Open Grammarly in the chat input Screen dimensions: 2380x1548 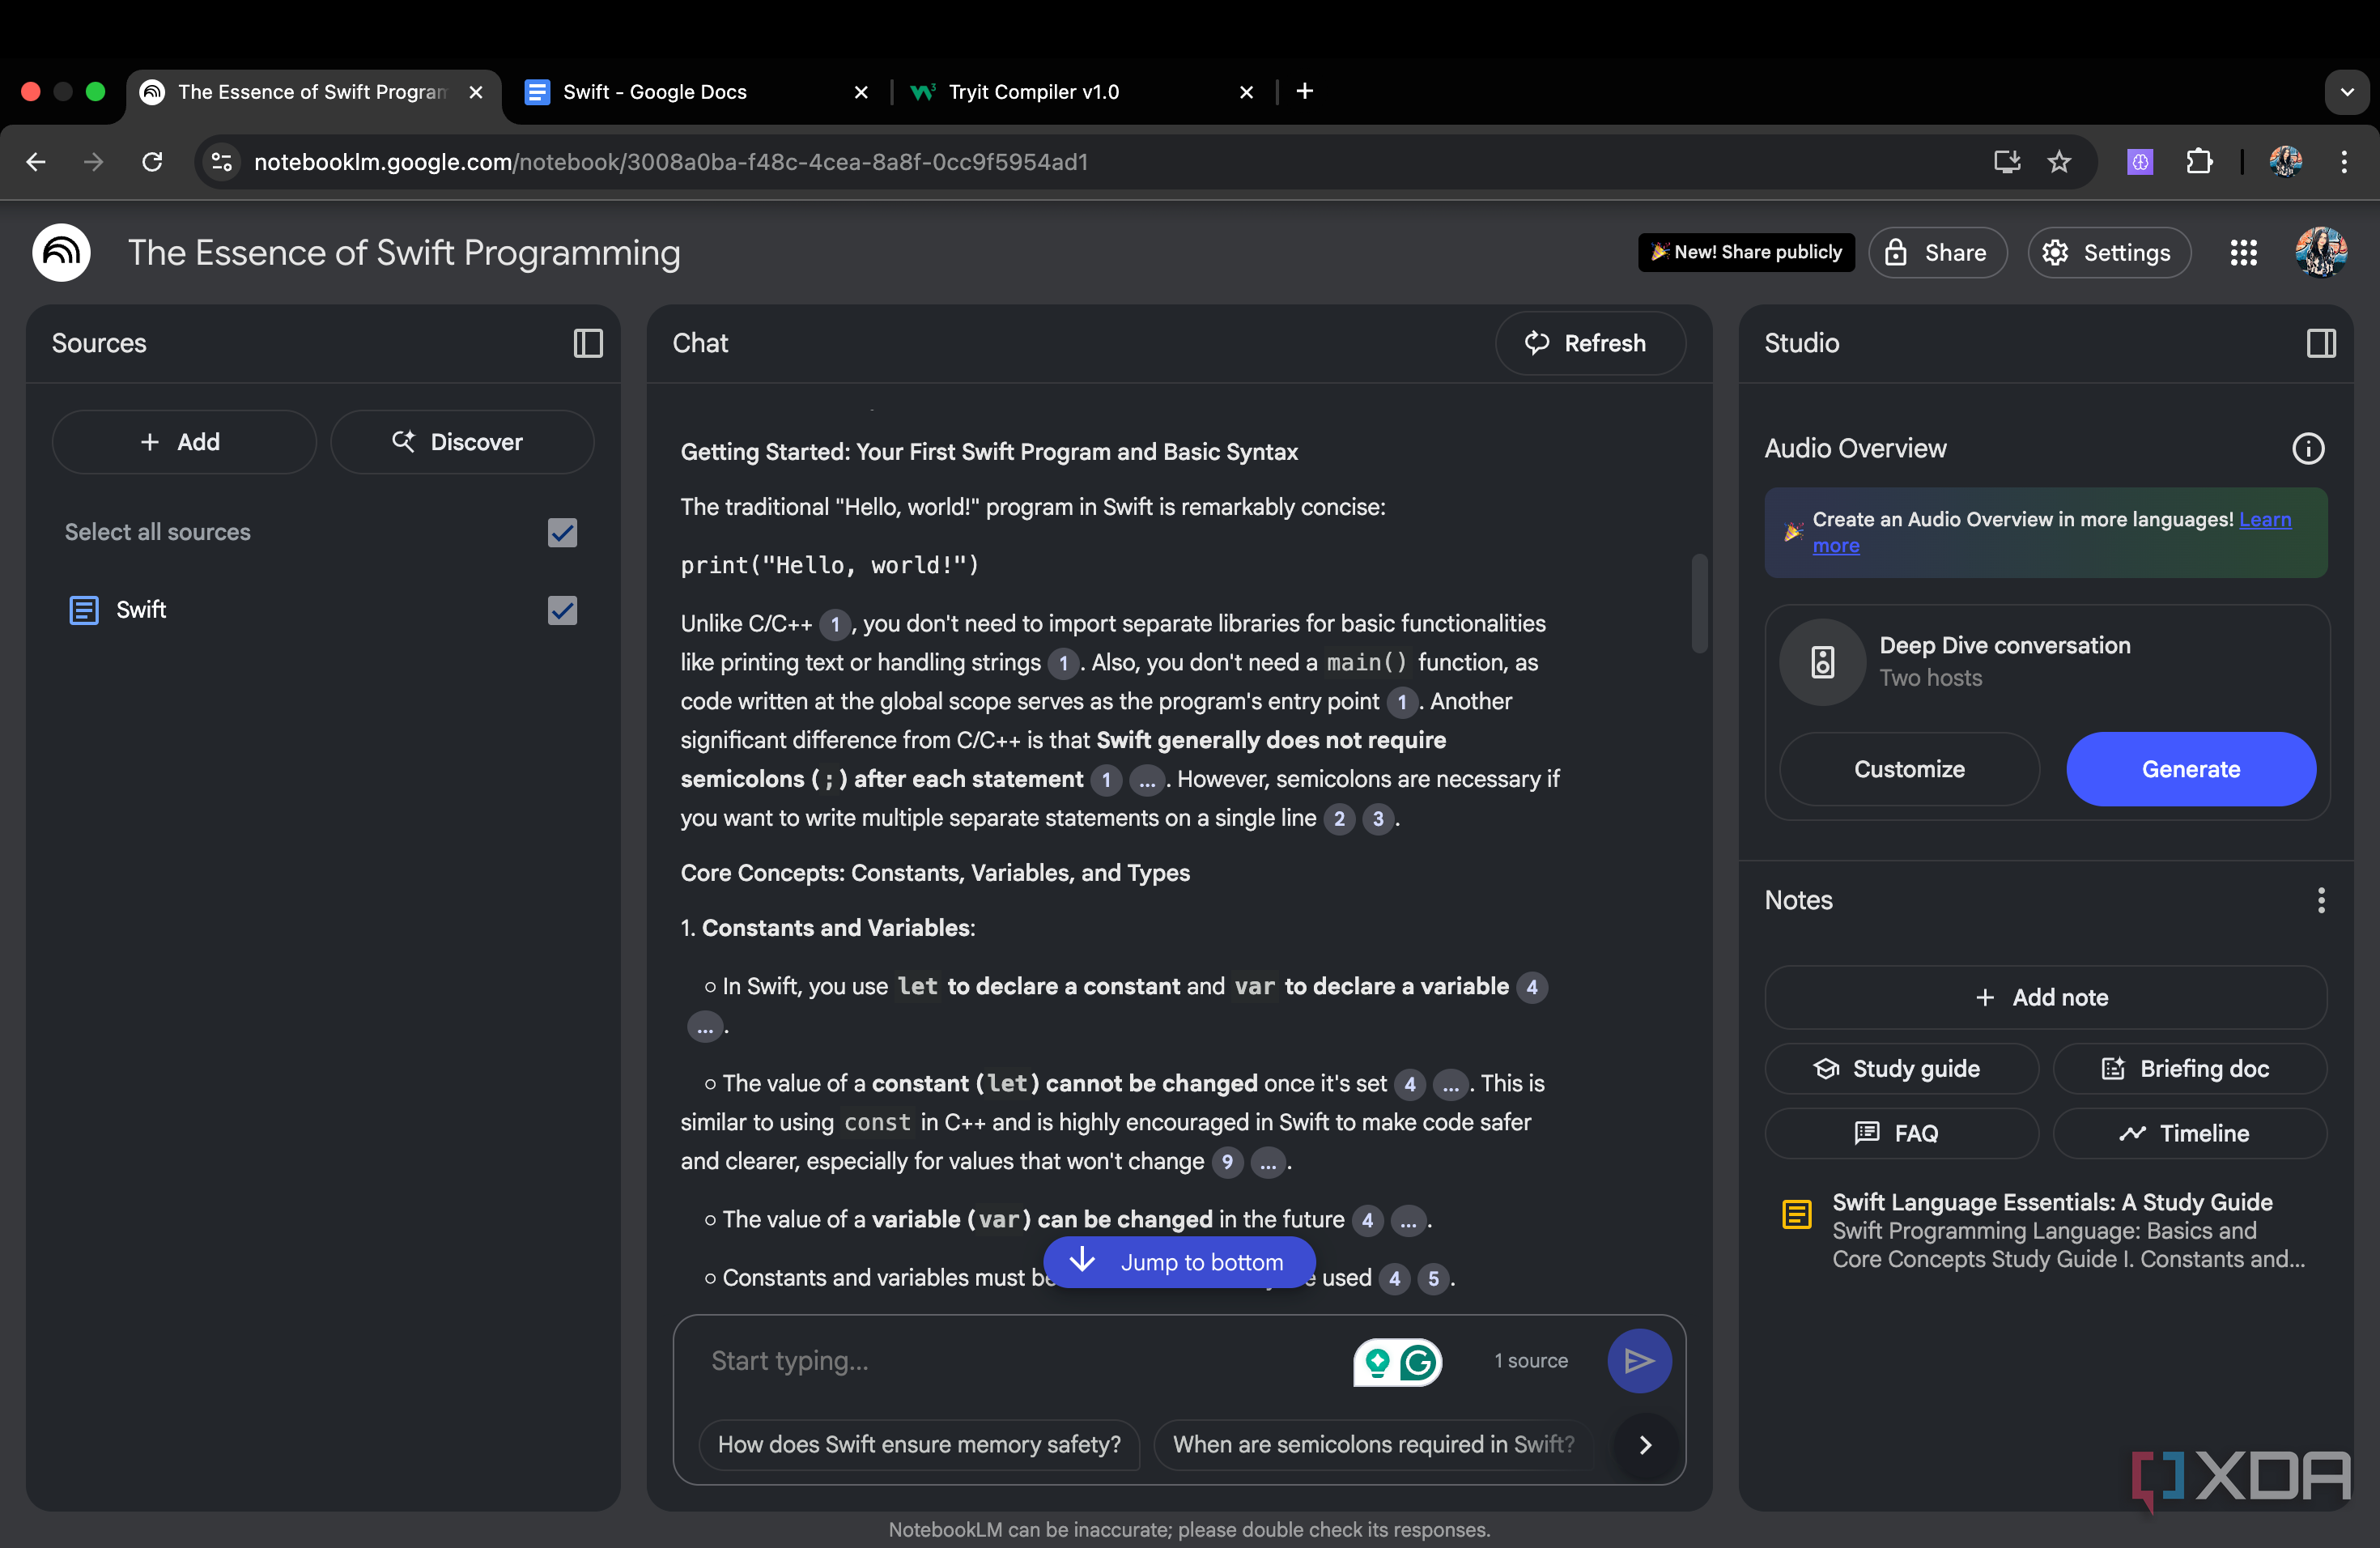(x=1418, y=1362)
